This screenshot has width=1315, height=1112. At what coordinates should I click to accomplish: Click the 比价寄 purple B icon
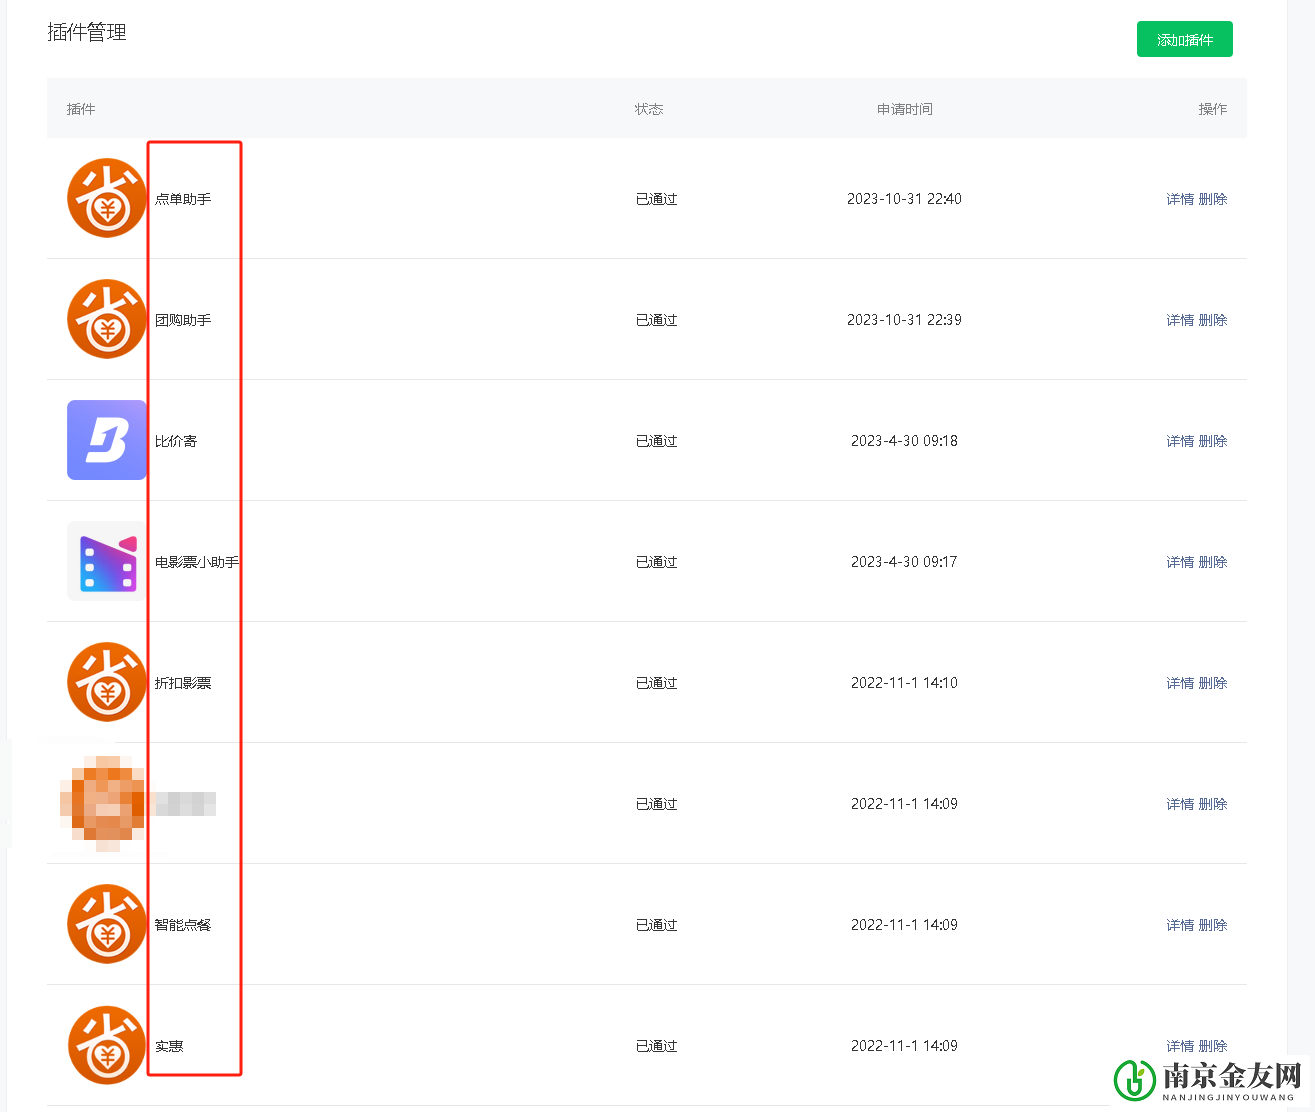pyautogui.click(x=107, y=440)
